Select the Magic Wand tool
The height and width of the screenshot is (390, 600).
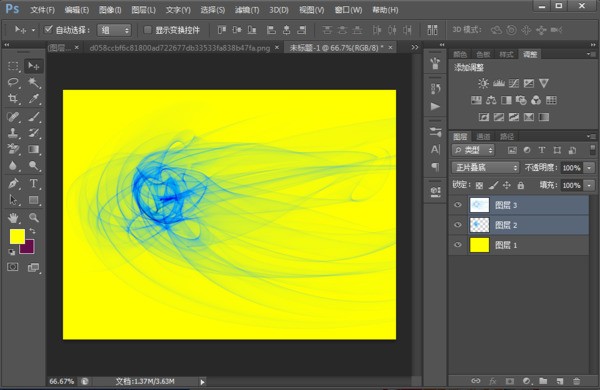34,82
